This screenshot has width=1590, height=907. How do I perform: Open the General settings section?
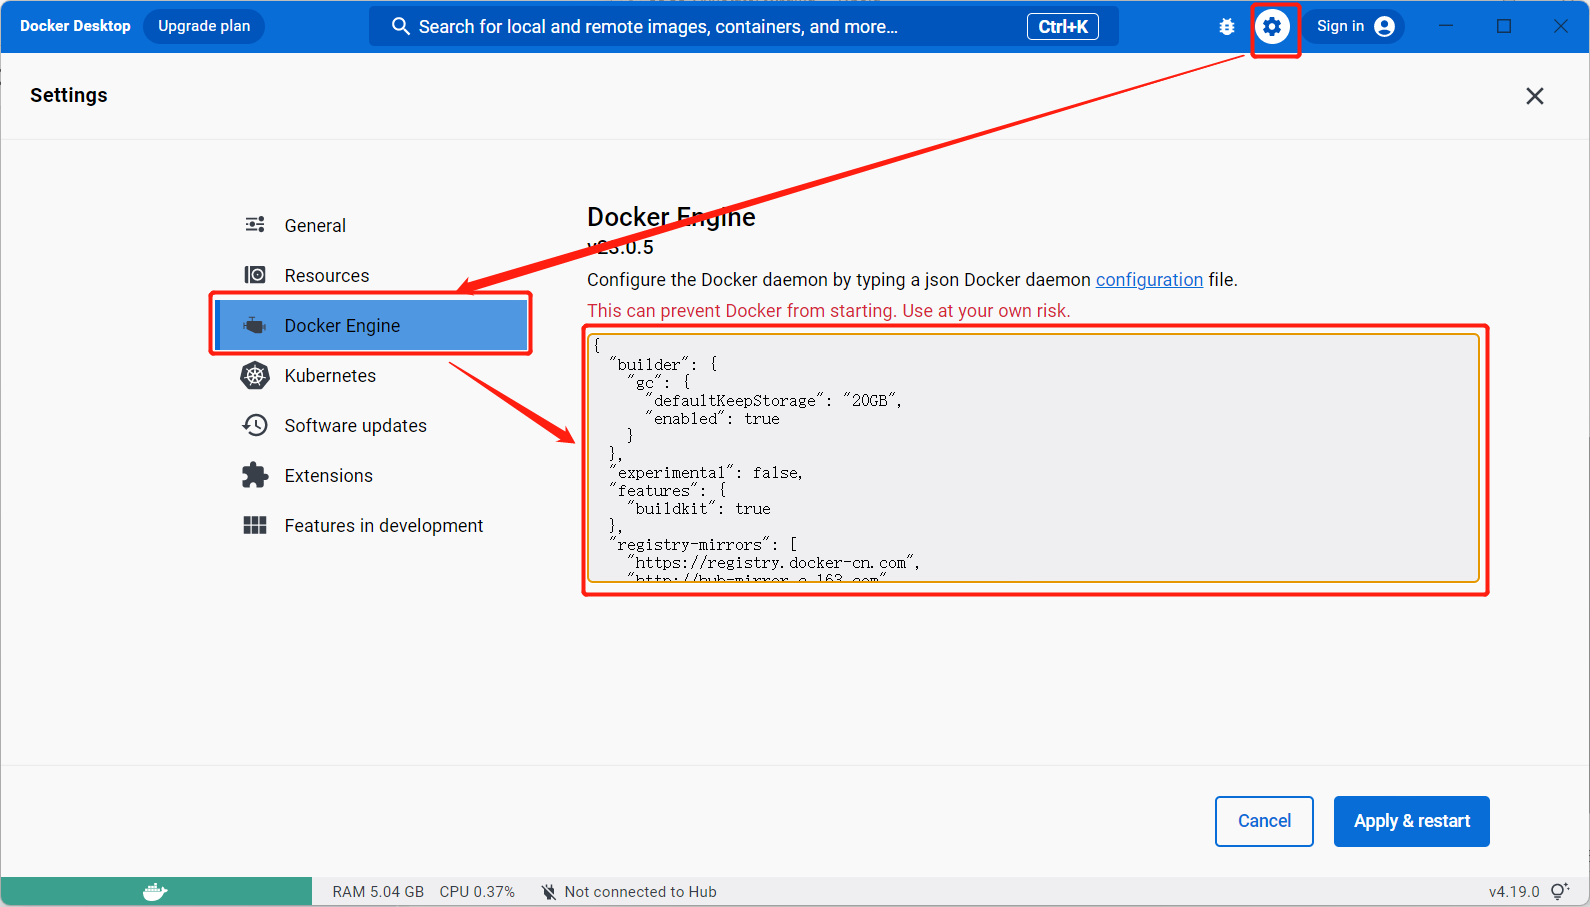(x=372, y=225)
